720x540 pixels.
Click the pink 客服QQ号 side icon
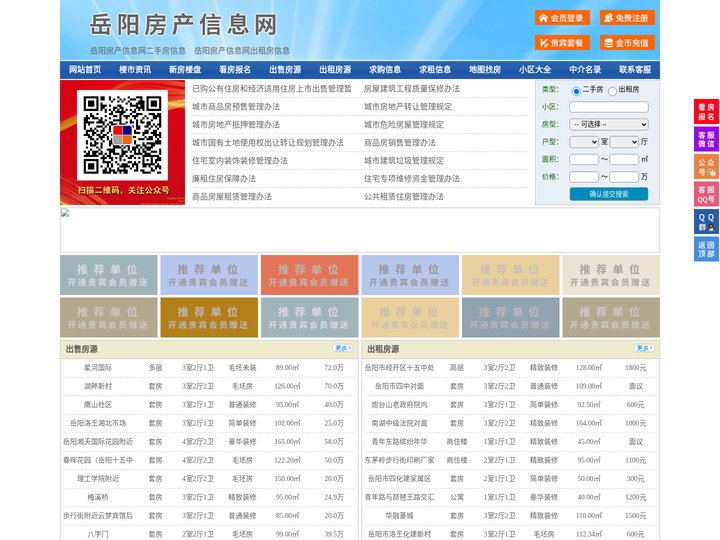(706, 194)
